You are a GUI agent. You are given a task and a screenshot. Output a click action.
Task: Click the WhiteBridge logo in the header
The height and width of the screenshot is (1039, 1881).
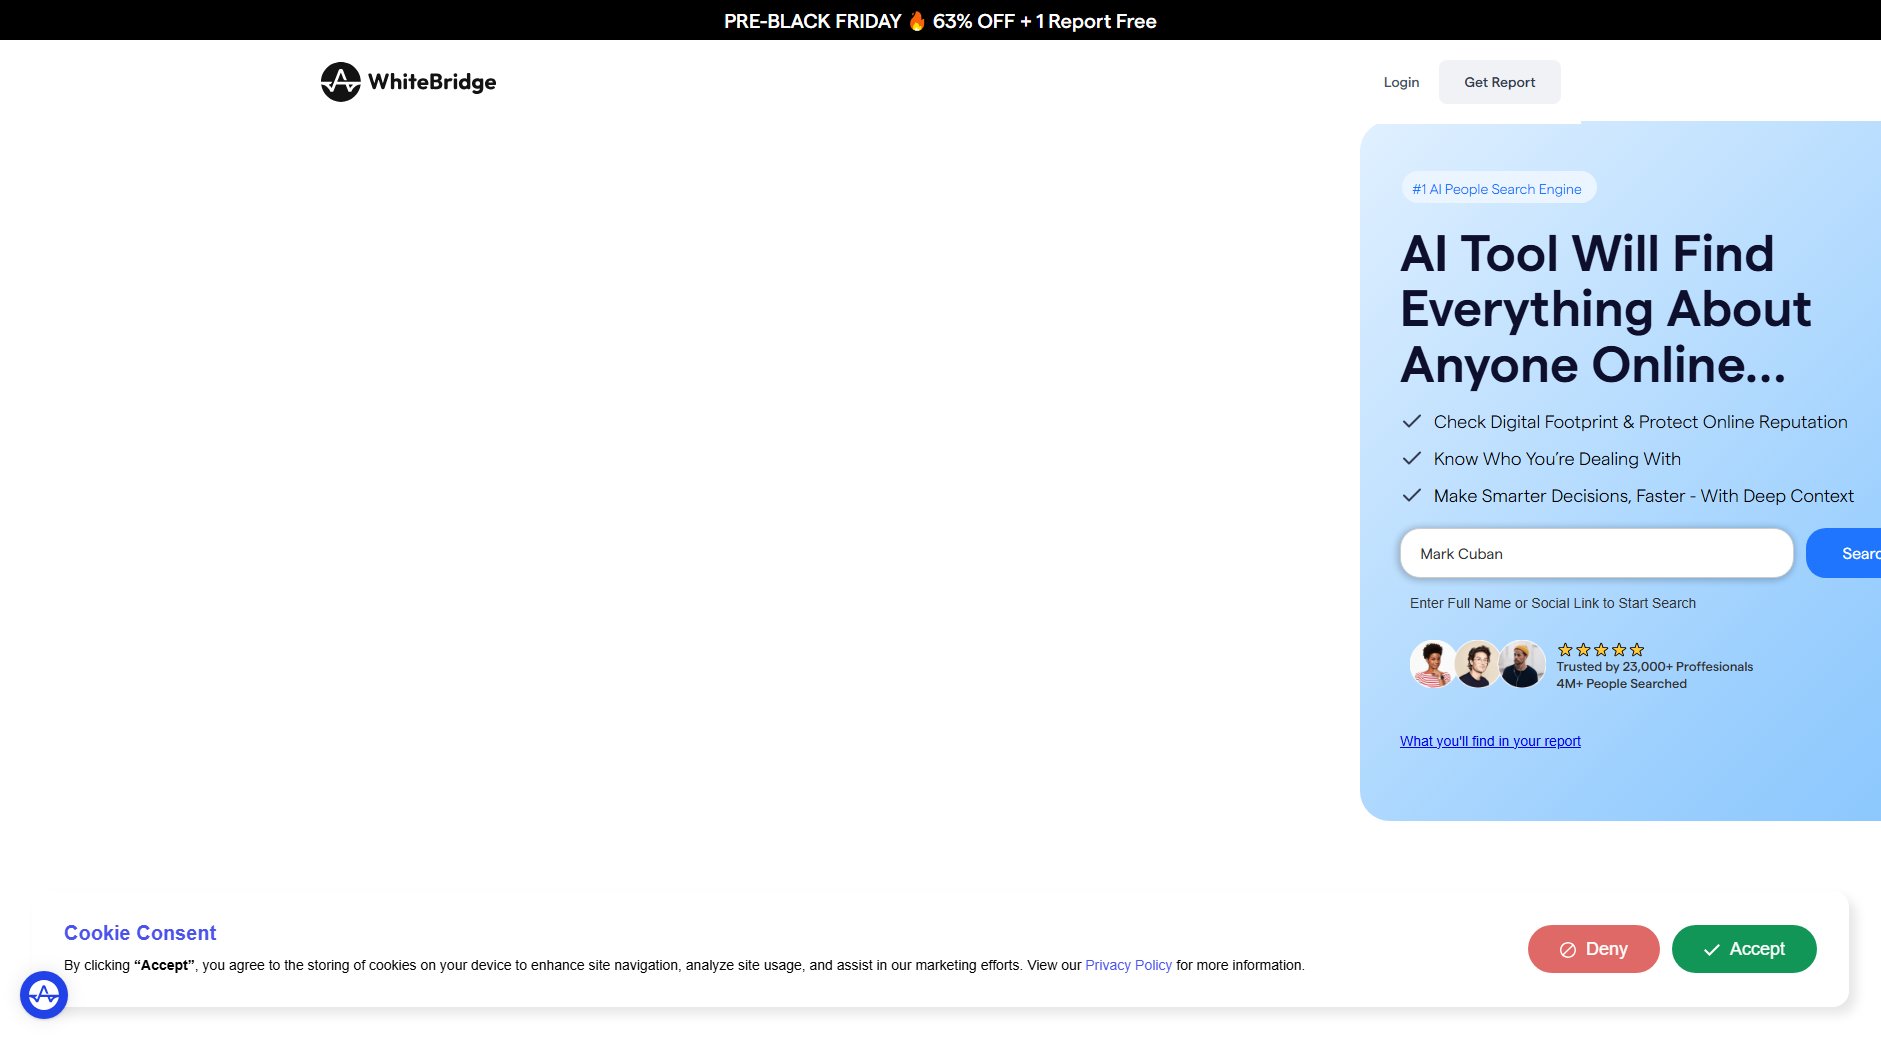408,82
